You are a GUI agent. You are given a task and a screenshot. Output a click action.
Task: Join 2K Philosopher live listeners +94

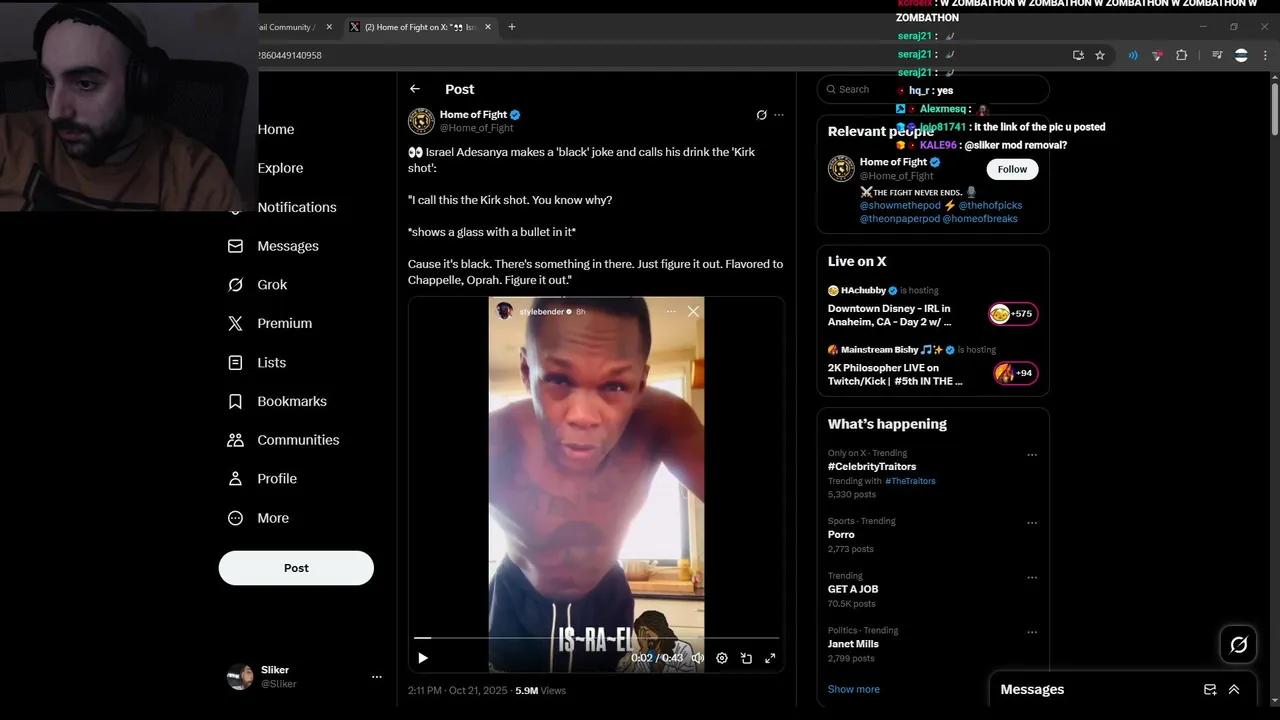[x=1015, y=373]
